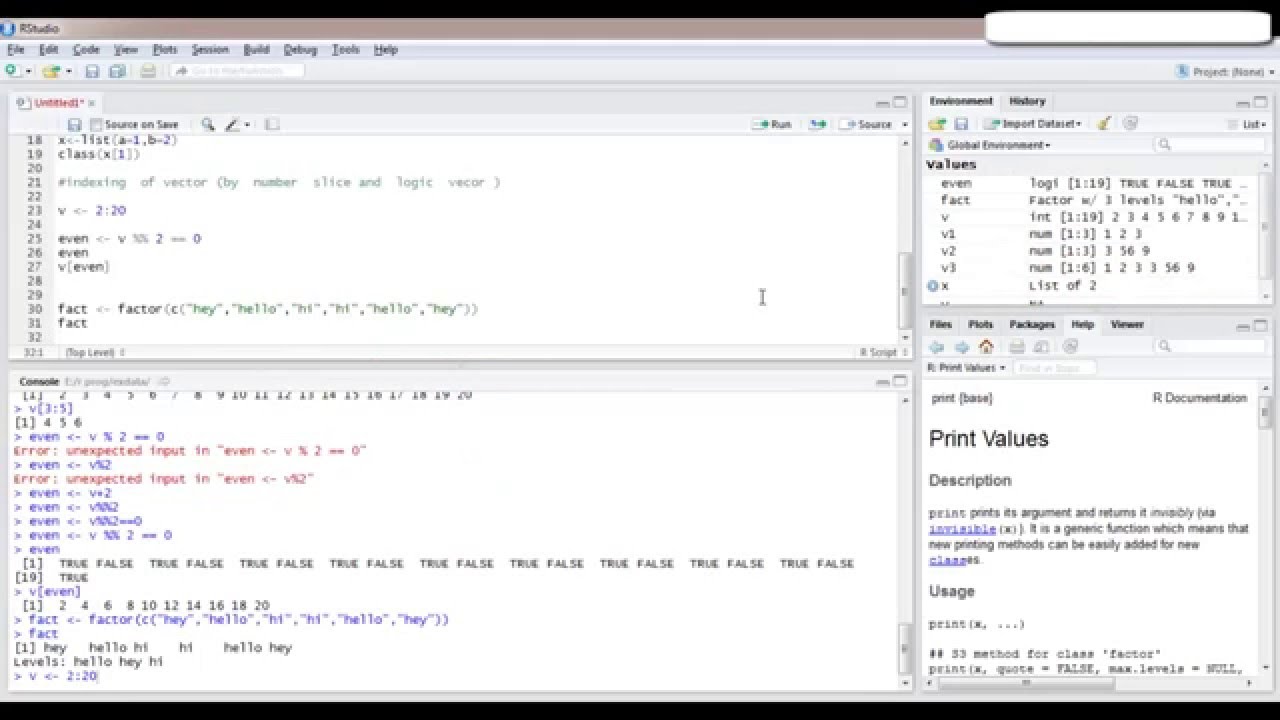Go forward in Help pane
Image resolution: width=1280 pixels, height=720 pixels.
click(x=961, y=347)
